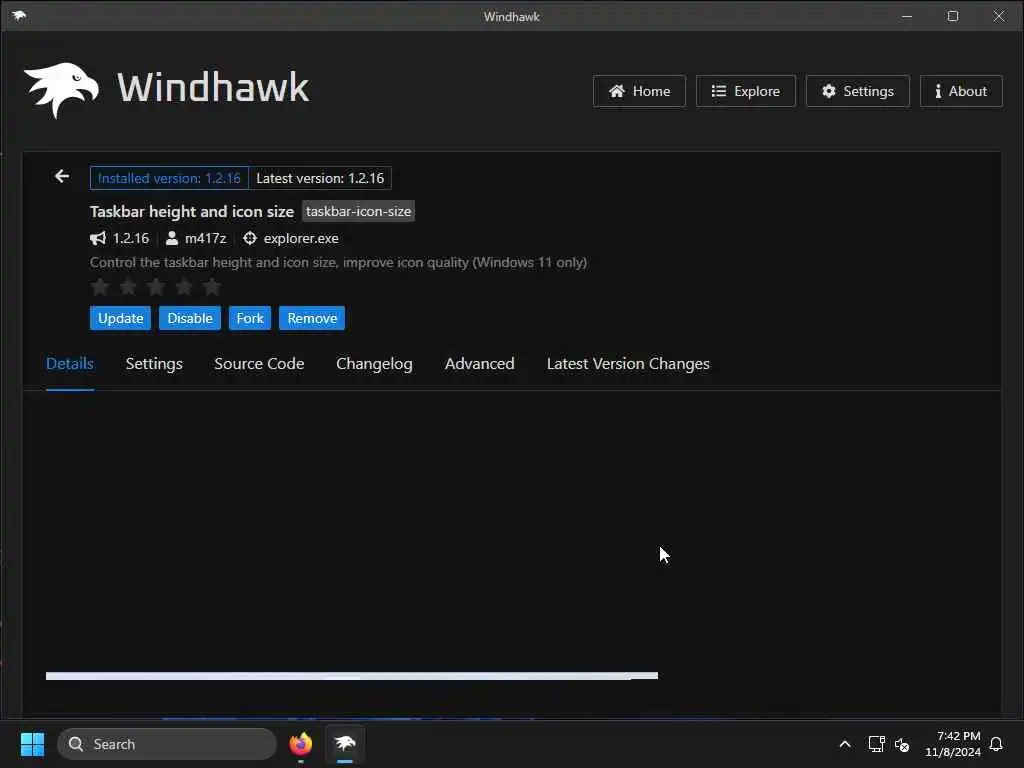The height and width of the screenshot is (768, 1024).
Task: Open the Explore page
Action: pyautogui.click(x=745, y=91)
